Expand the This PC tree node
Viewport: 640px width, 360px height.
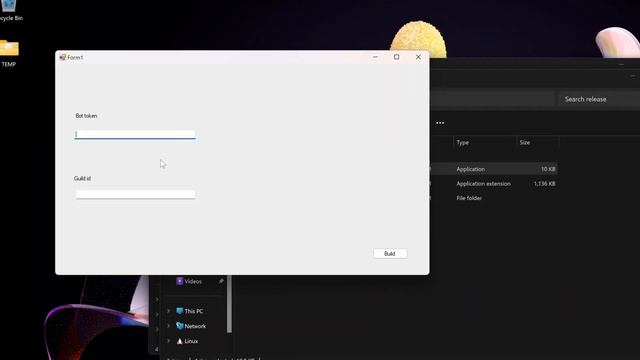[169, 311]
